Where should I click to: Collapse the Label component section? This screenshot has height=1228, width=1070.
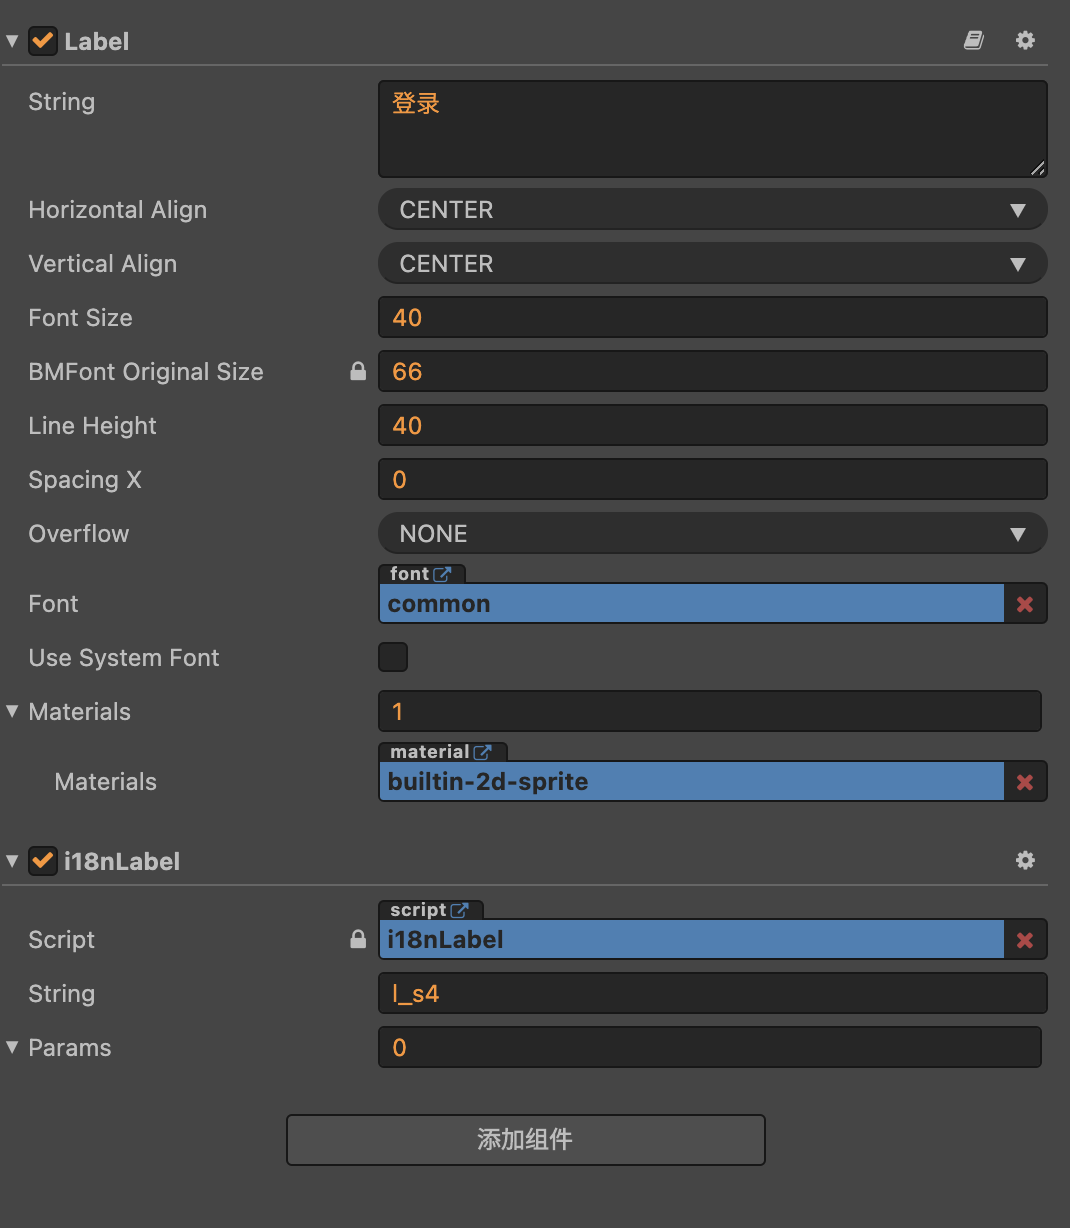(x=12, y=41)
